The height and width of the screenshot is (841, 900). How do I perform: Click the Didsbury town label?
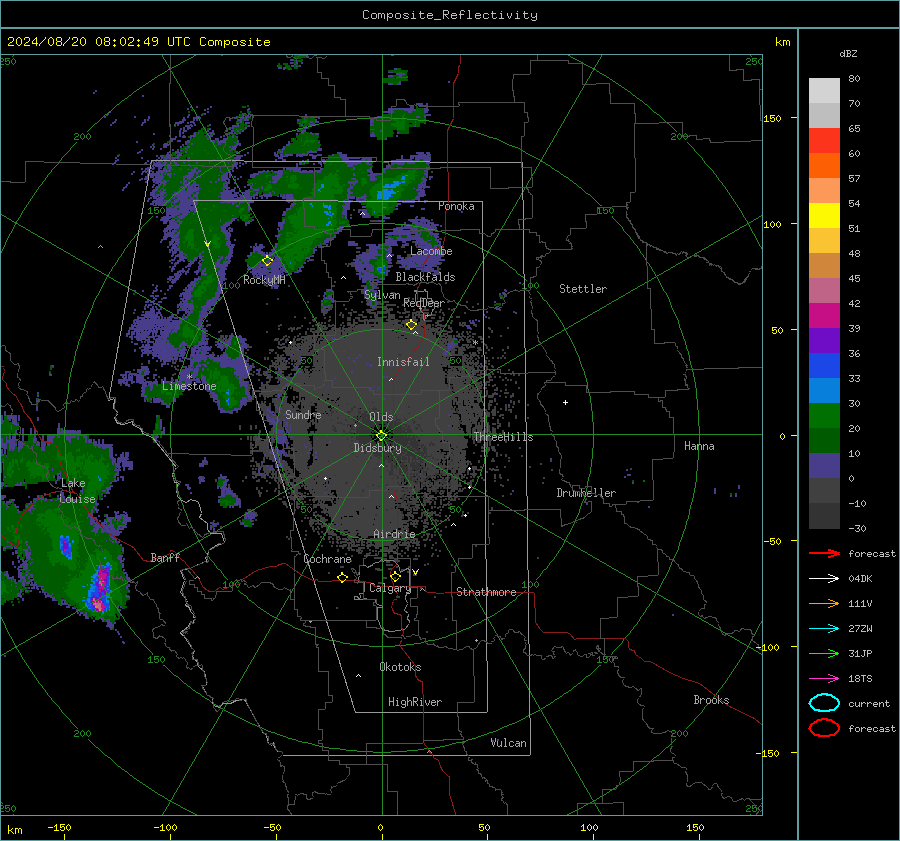pyautogui.click(x=377, y=448)
